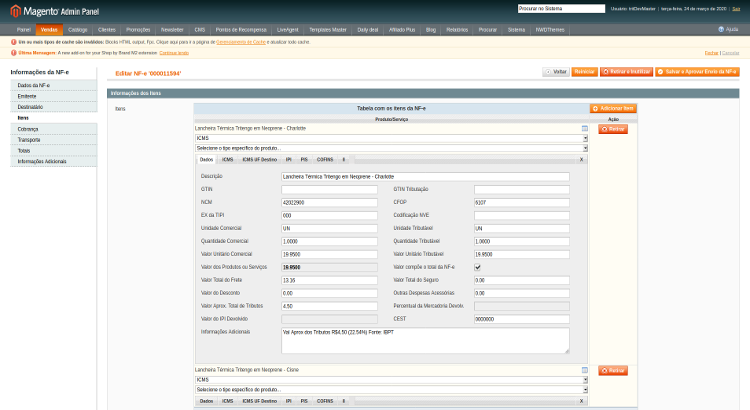This screenshot has height=410, width=750.
Task: Click 'Retirar e Inutilizar' button
Action: (627, 72)
